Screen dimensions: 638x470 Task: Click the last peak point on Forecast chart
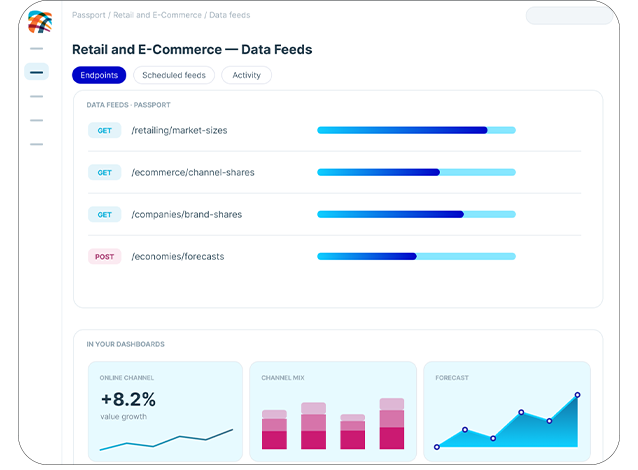pyautogui.click(x=577, y=395)
